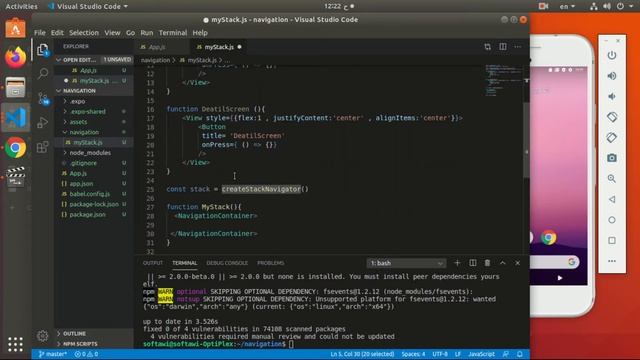Open the terminal selector dropdown '1: bash'
The height and width of the screenshot is (360, 640).
point(406,263)
